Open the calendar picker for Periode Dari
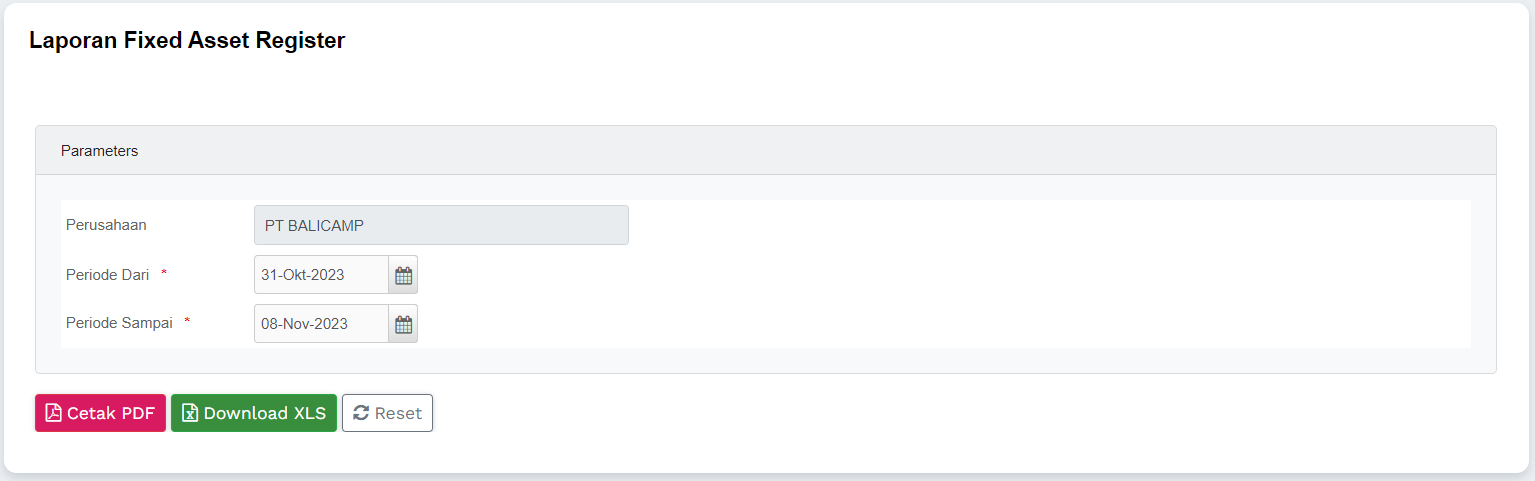The width and height of the screenshot is (1535, 481). pos(403,275)
